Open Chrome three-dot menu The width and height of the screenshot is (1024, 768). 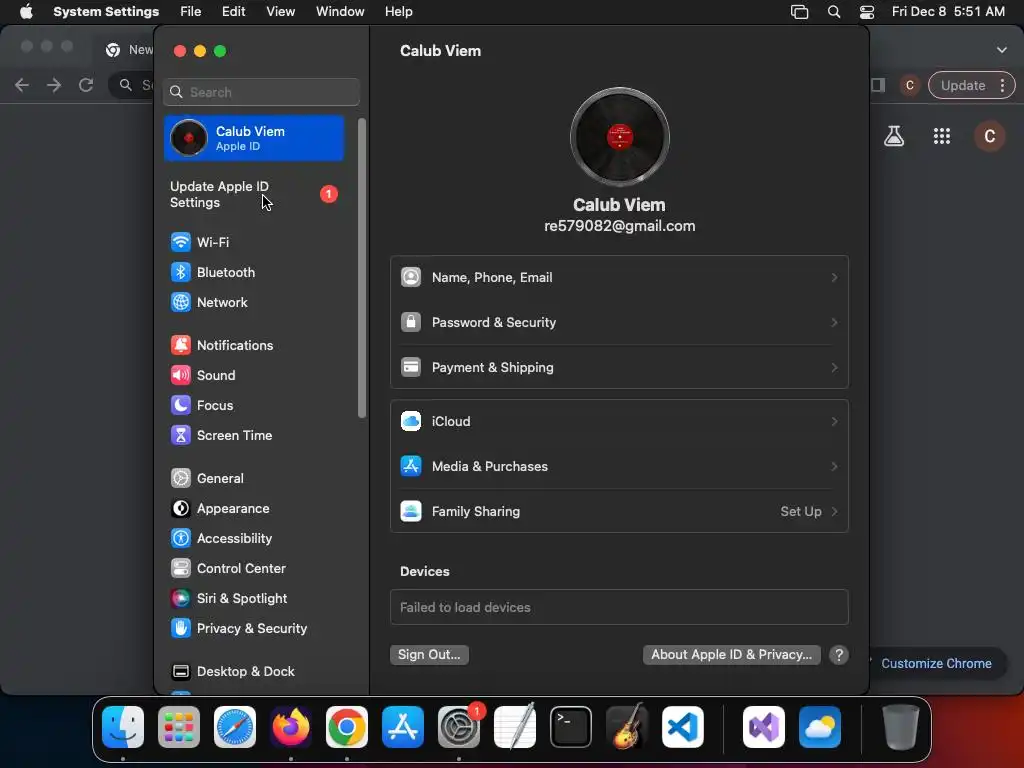coord(1002,85)
